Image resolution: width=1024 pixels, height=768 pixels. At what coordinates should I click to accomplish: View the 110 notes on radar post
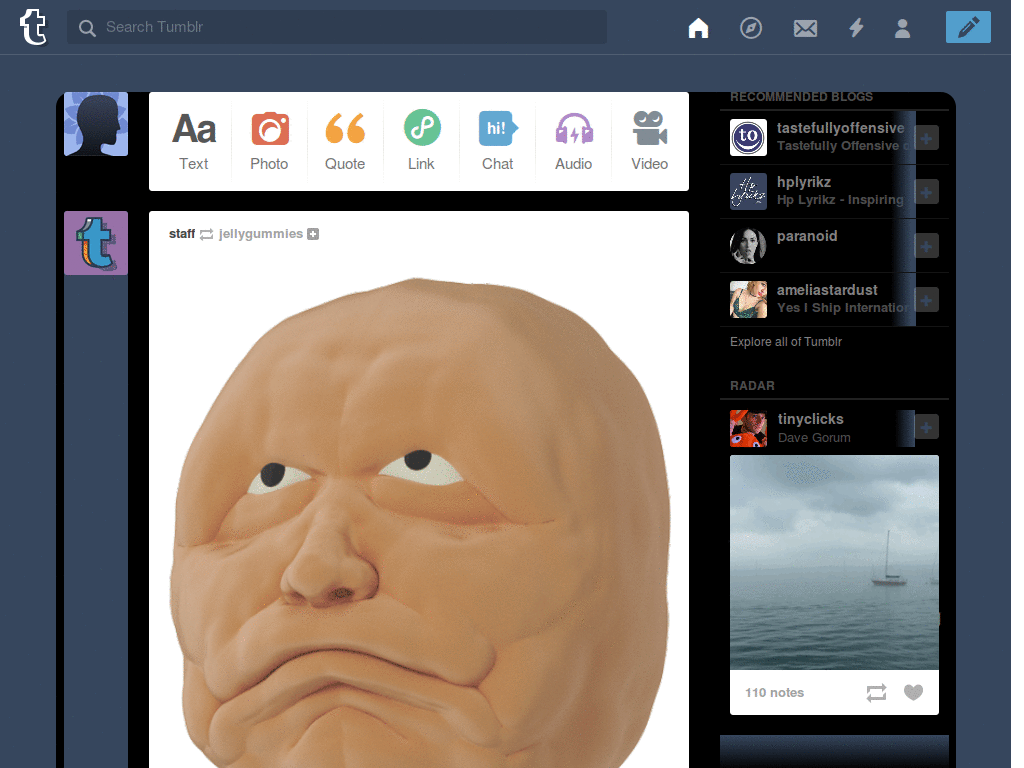point(775,692)
